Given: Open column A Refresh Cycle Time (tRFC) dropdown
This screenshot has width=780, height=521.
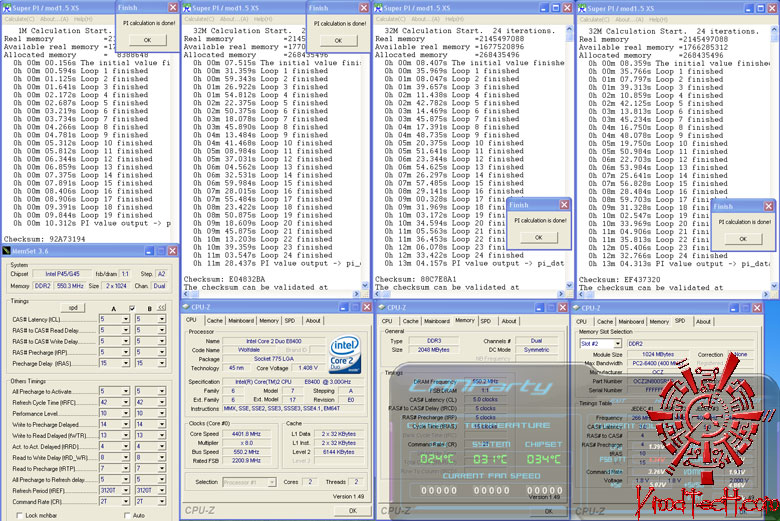Looking at the screenshot, I should [125, 402].
